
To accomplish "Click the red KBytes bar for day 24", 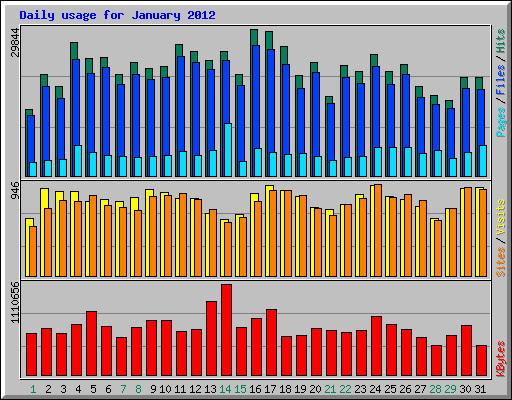I will 376,346.
